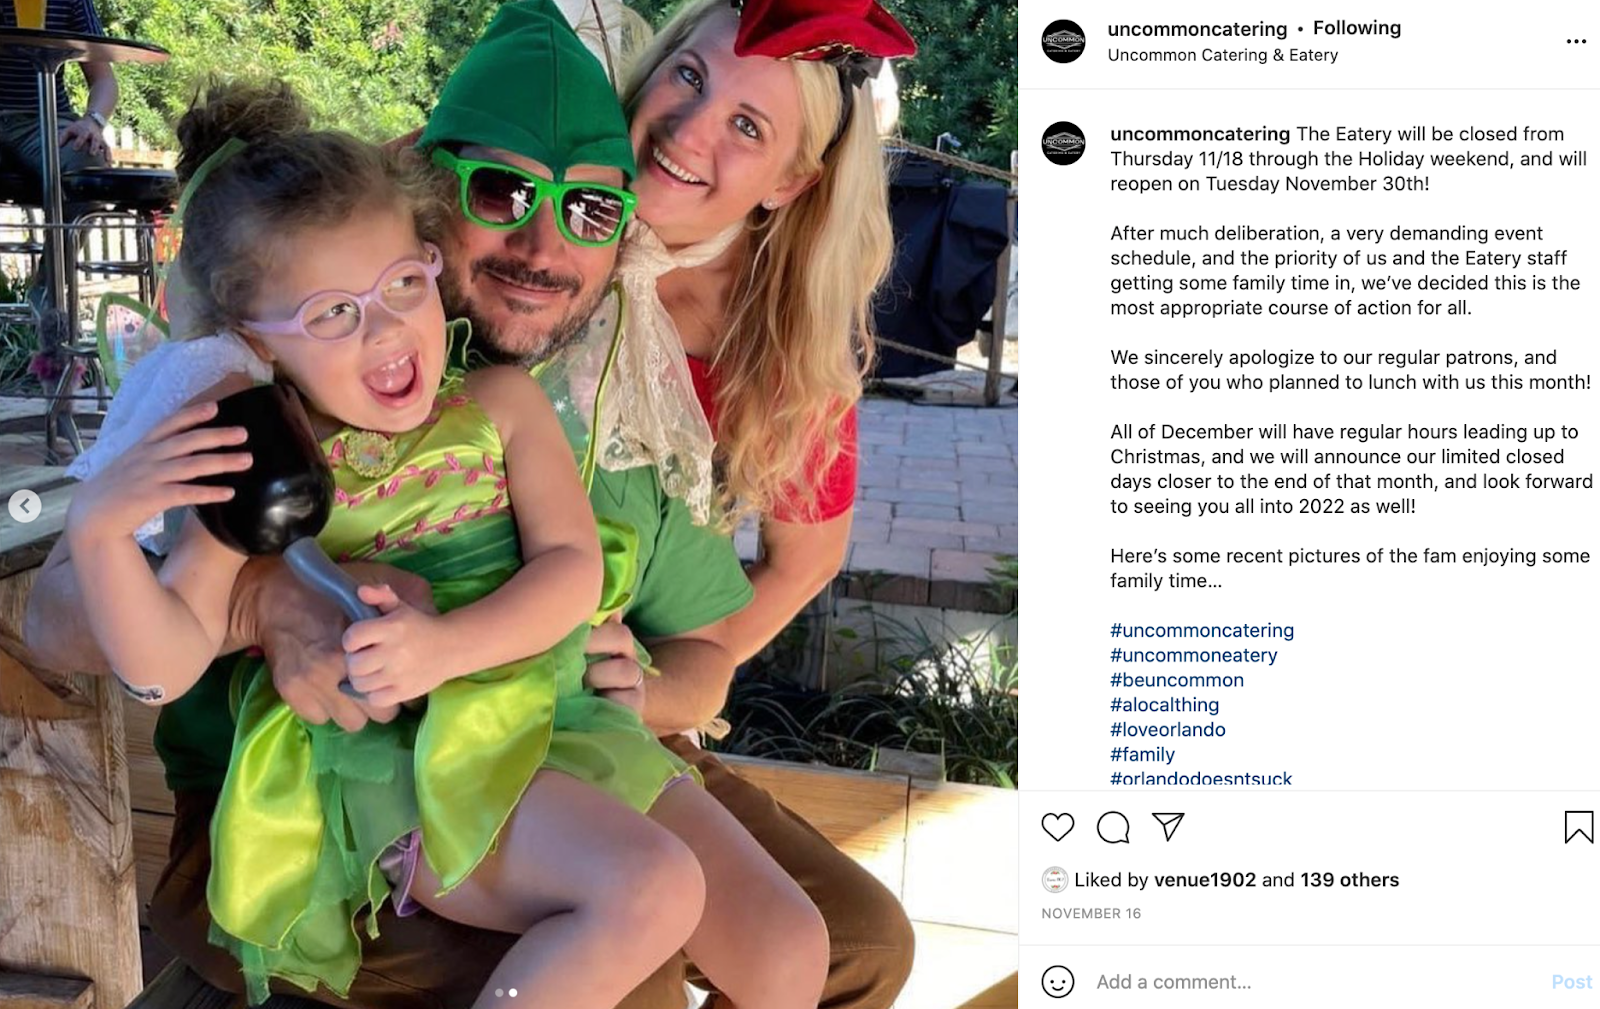Open the #loveorlando hashtag

pos(1168,729)
